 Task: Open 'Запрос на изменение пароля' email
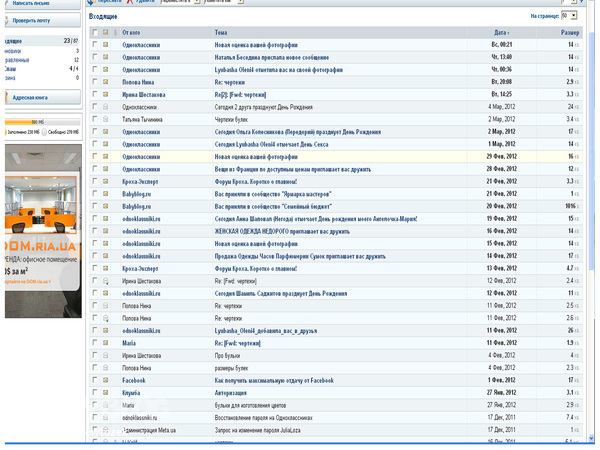[258, 430]
